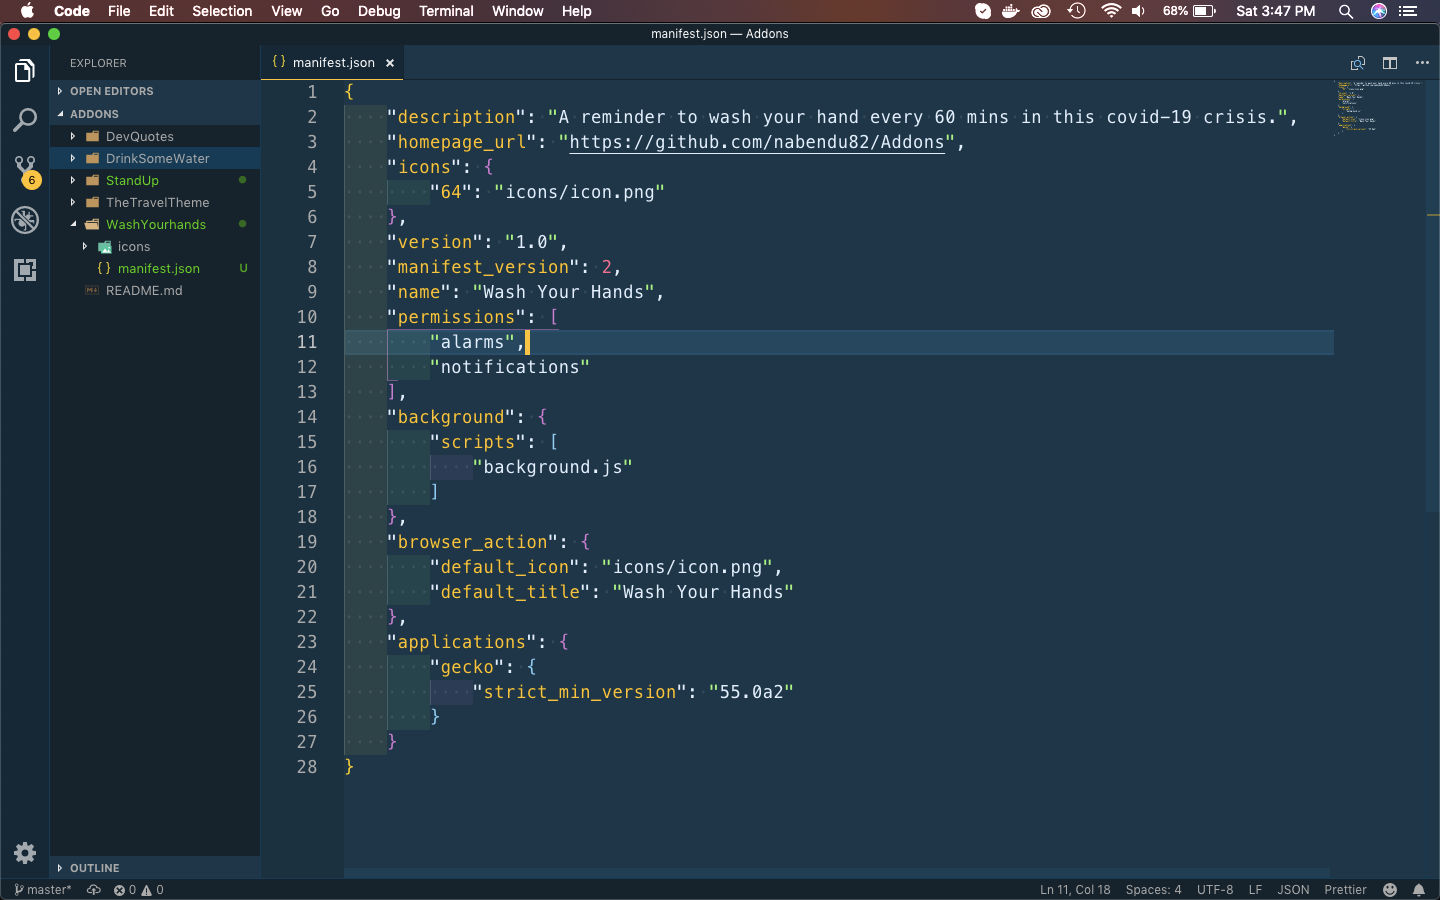This screenshot has height=900, width=1440.
Task: Click the Wi-Fi icon in menu bar
Action: tap(1111, 11)
